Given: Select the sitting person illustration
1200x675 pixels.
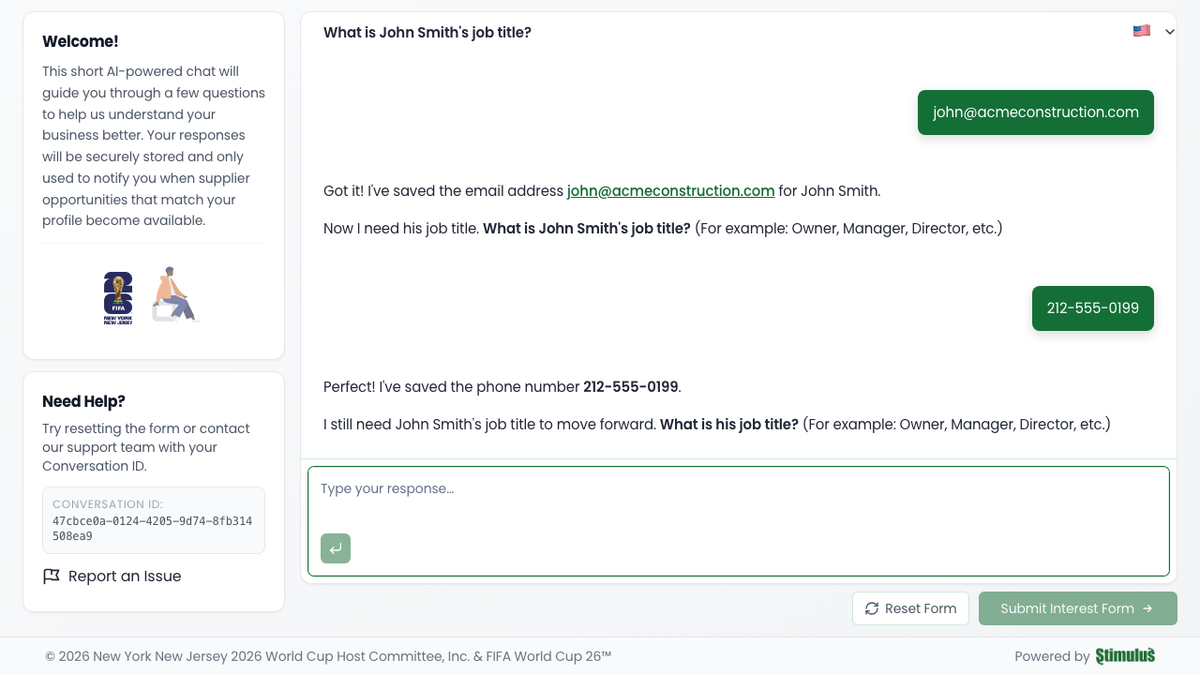Looking at the screenshot, I should 173,294.
